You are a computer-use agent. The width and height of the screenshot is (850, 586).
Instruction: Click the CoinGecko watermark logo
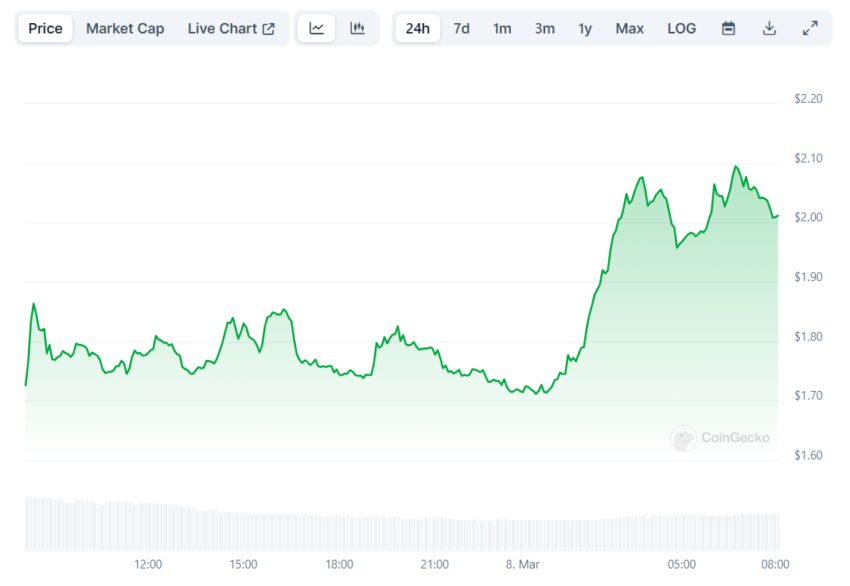tap(720, 437)
